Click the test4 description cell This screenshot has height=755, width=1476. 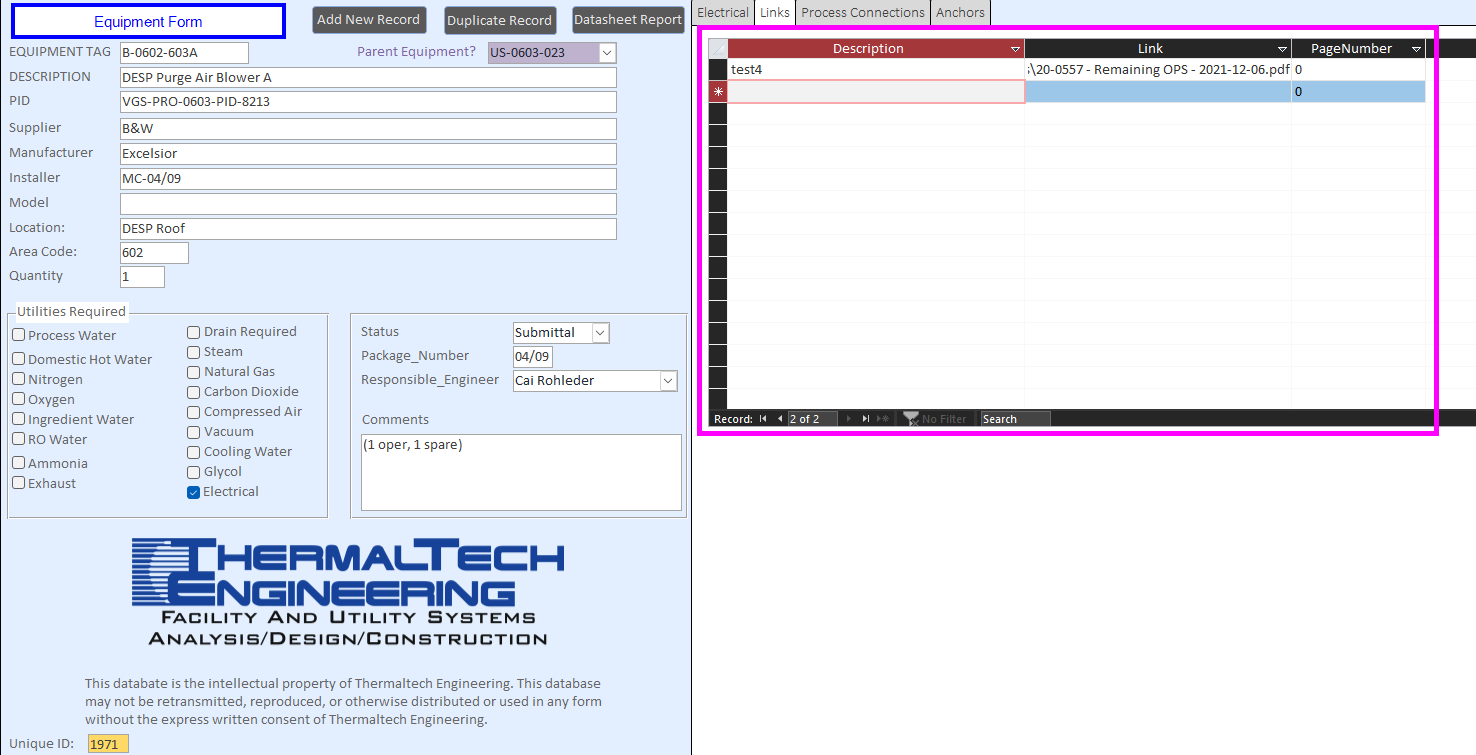click(876, 70)
